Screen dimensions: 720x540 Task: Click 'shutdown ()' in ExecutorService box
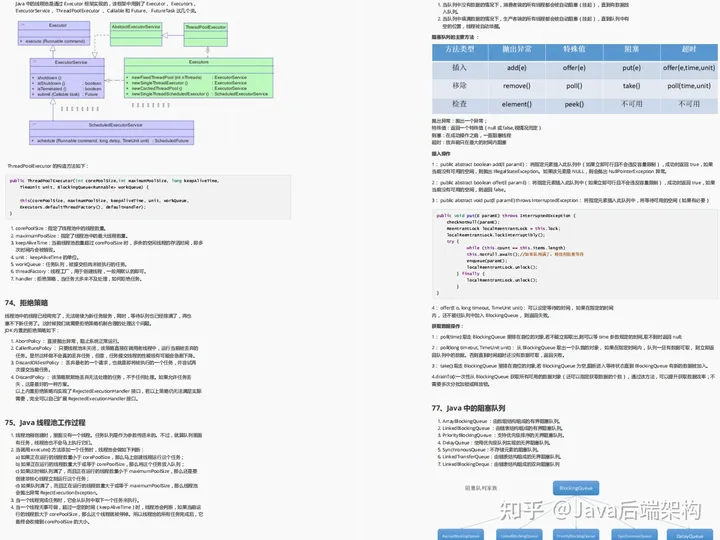(x=49, y=78)
